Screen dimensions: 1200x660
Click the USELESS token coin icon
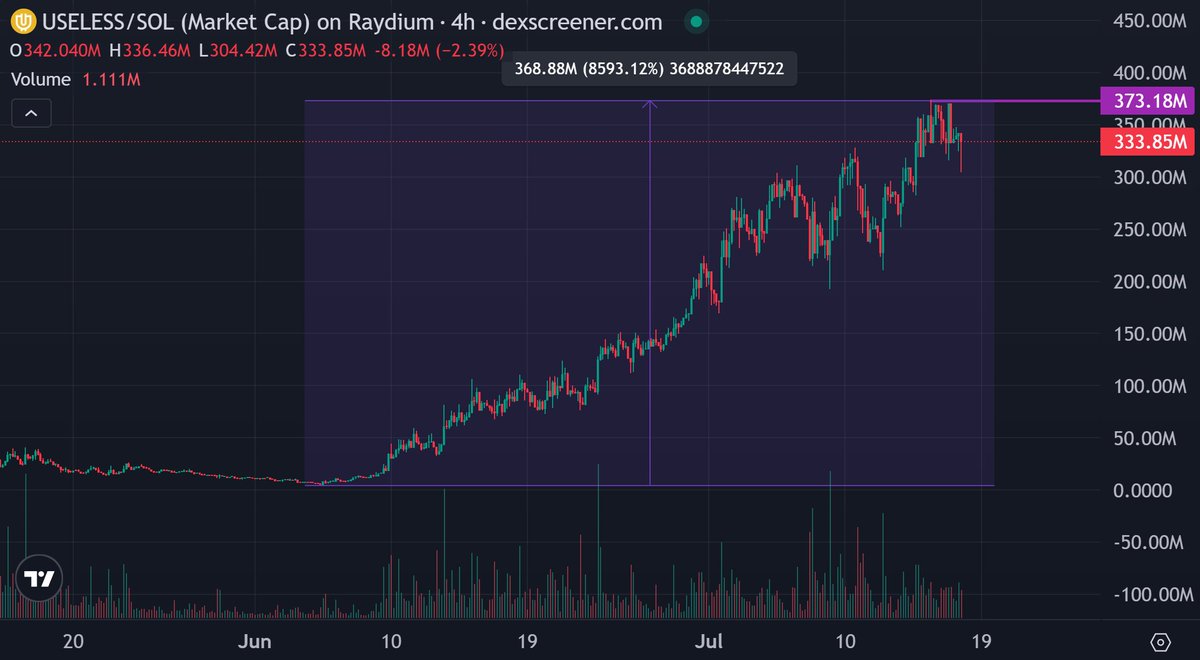click(24, 21)
